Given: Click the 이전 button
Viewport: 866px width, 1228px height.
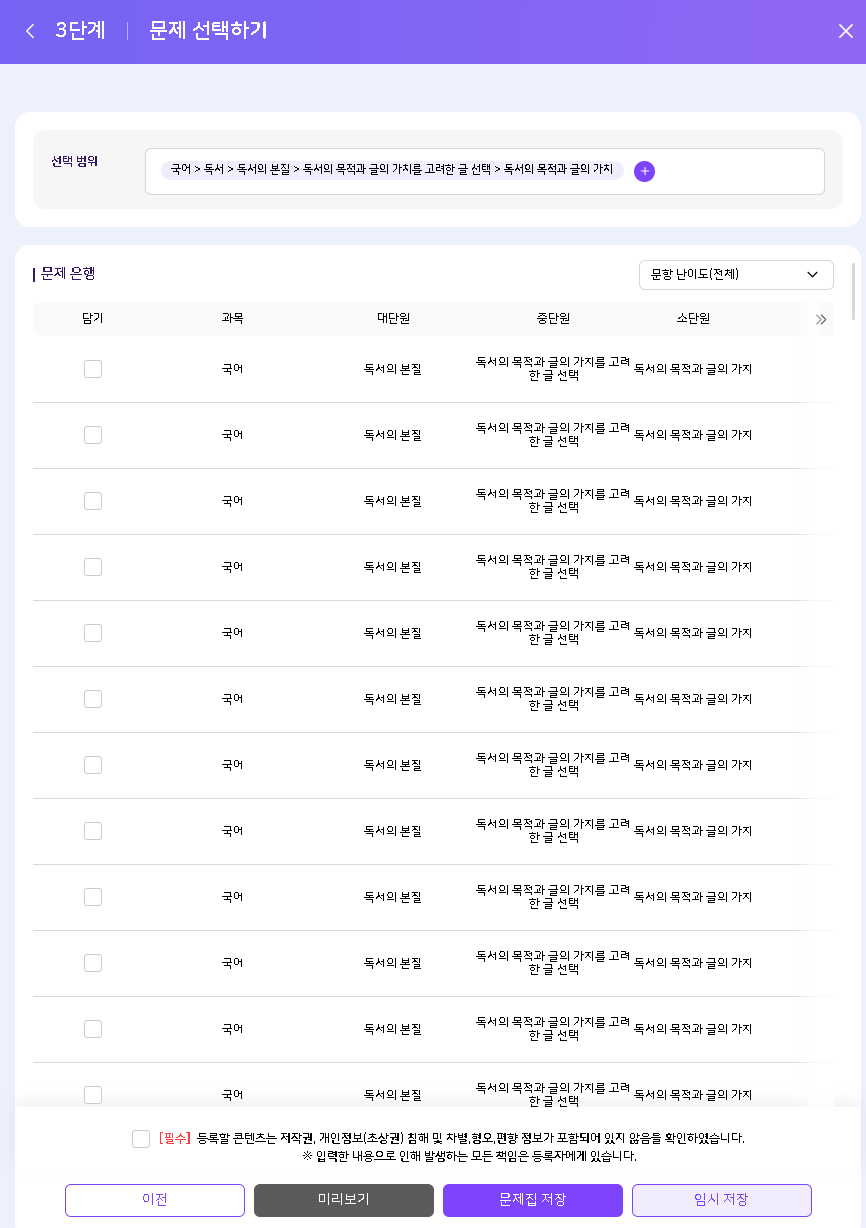Looking at the screenshot, I should click(x=155, y=1200).
